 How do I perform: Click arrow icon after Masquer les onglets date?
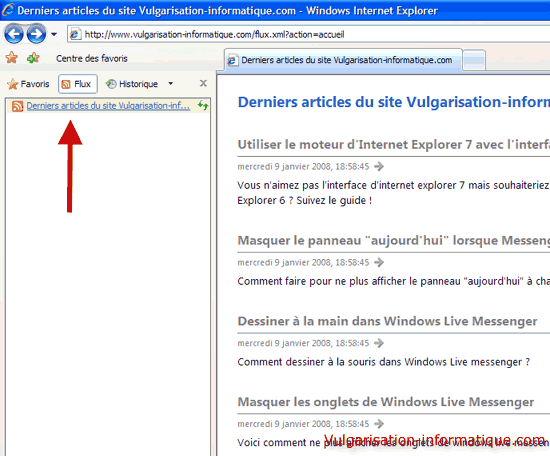pos(379,424)
